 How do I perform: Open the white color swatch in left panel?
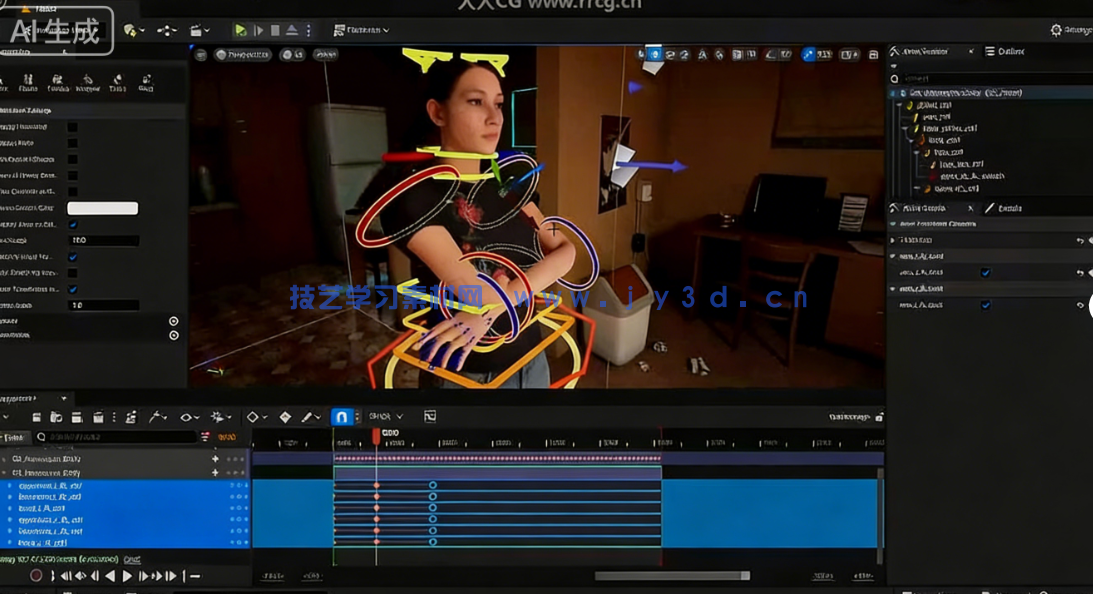[x=102, y=207]
